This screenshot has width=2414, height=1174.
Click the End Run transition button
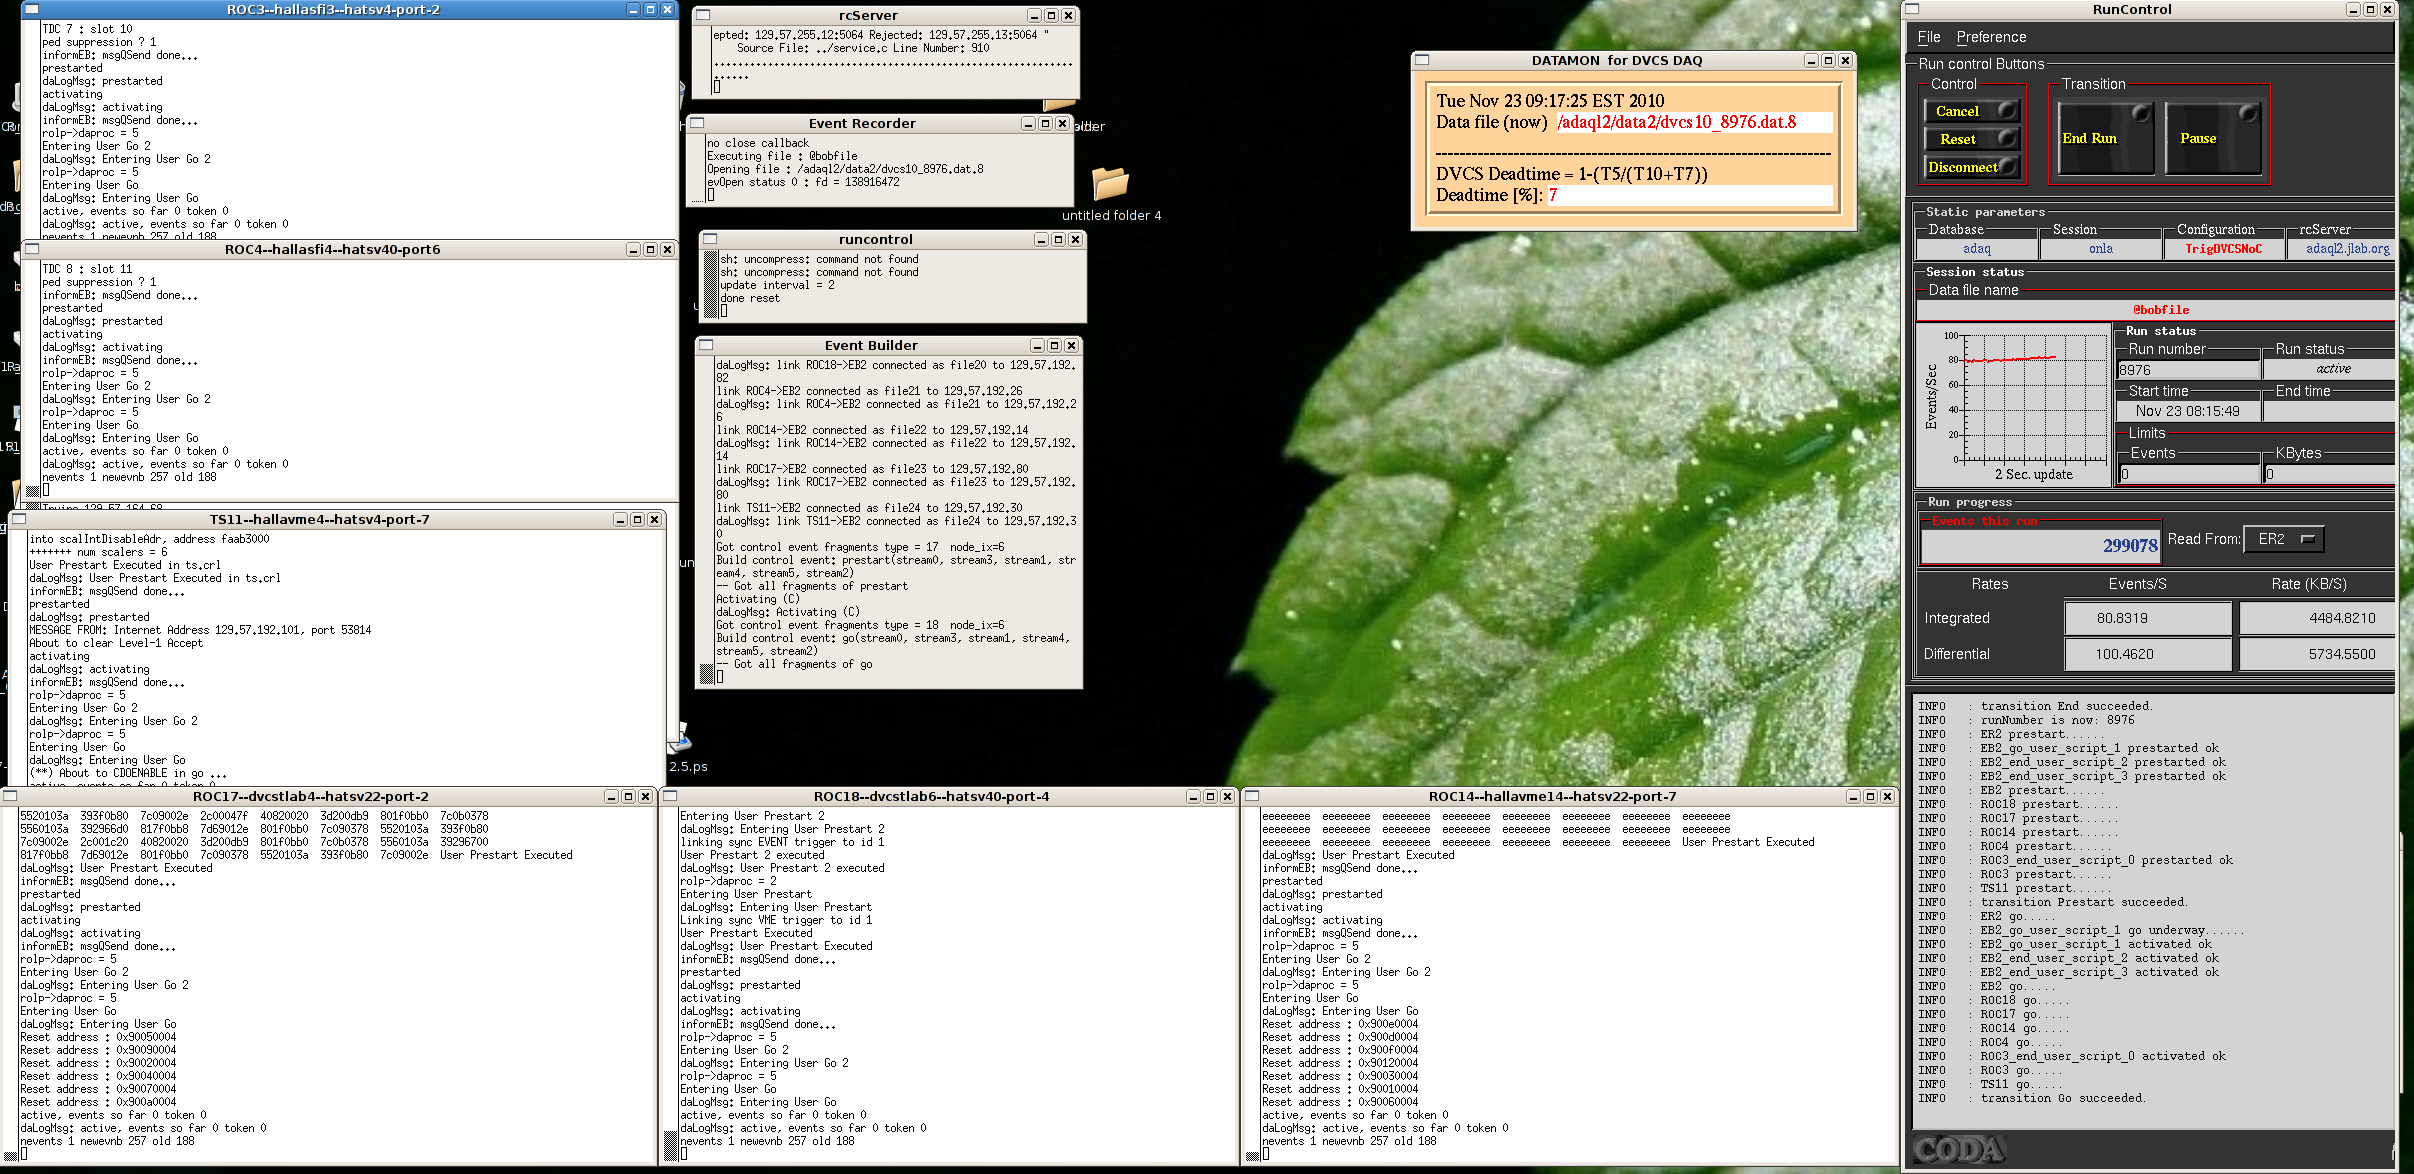pyautogui.click(x=2104, y=138)
